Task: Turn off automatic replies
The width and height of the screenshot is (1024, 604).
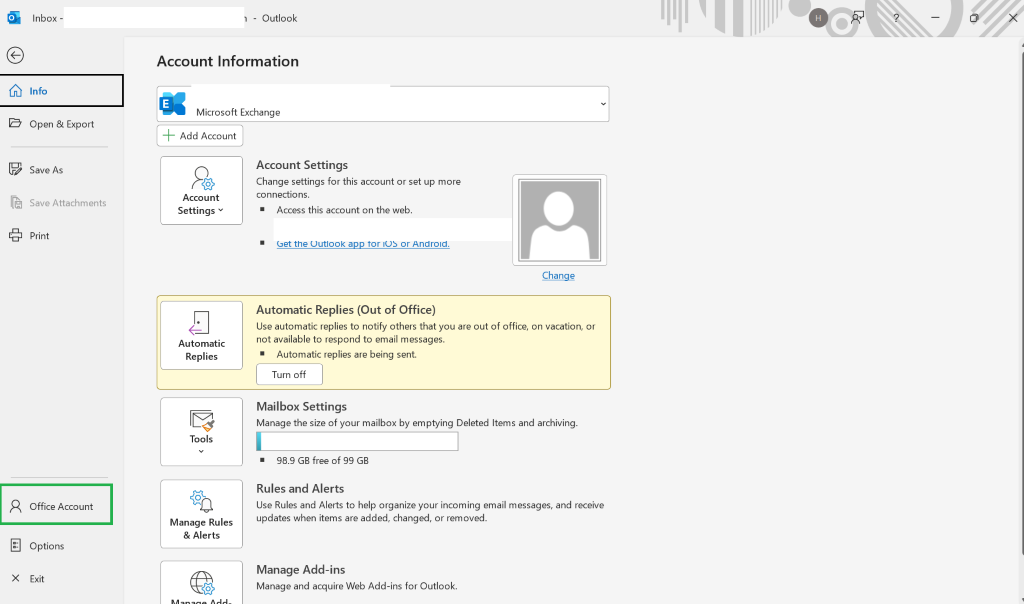Action: click(x=289, y=374)
